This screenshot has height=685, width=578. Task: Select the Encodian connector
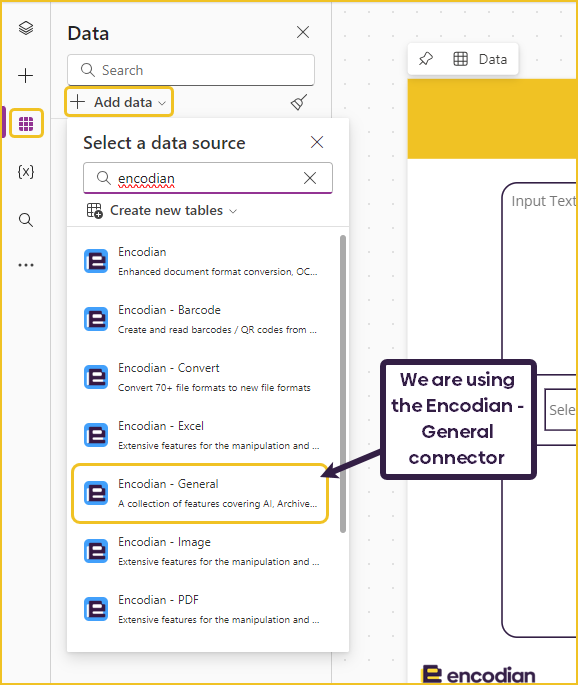pyautogui.click(x=202, y=261)
